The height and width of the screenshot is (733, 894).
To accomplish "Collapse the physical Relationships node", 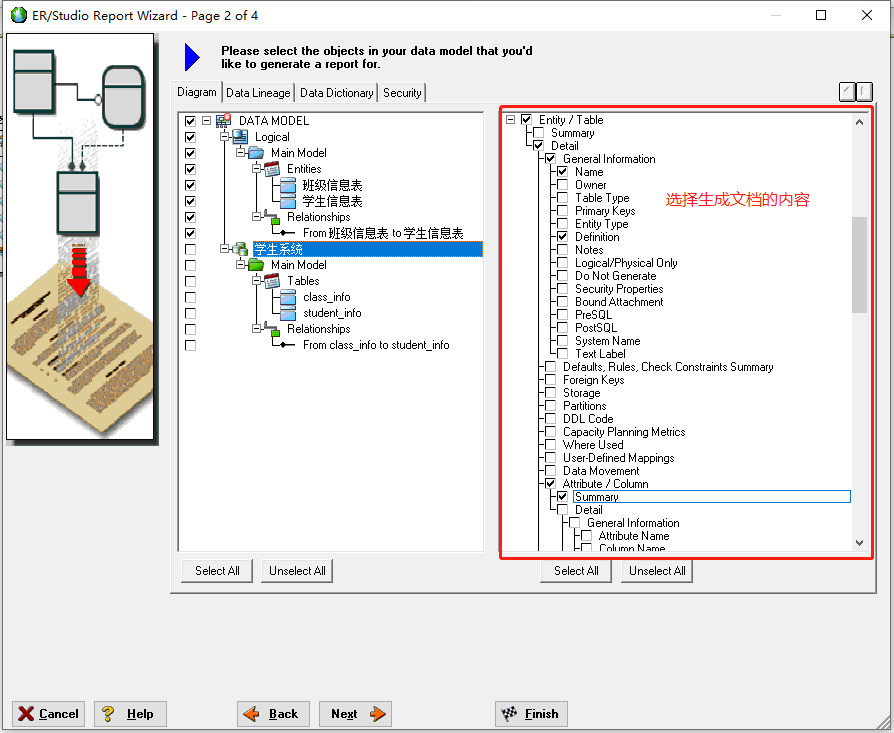I will click(x=257, y=329).
